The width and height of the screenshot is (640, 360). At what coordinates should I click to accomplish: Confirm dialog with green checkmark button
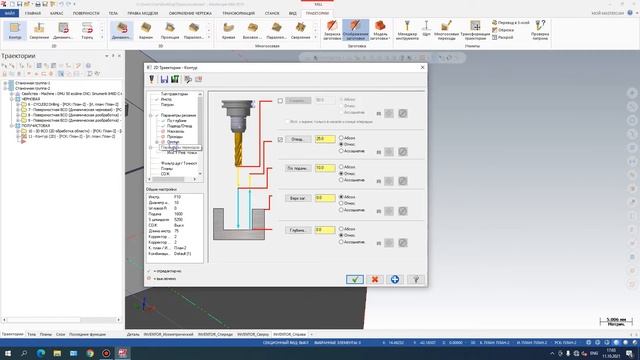(x=355, y=279)
